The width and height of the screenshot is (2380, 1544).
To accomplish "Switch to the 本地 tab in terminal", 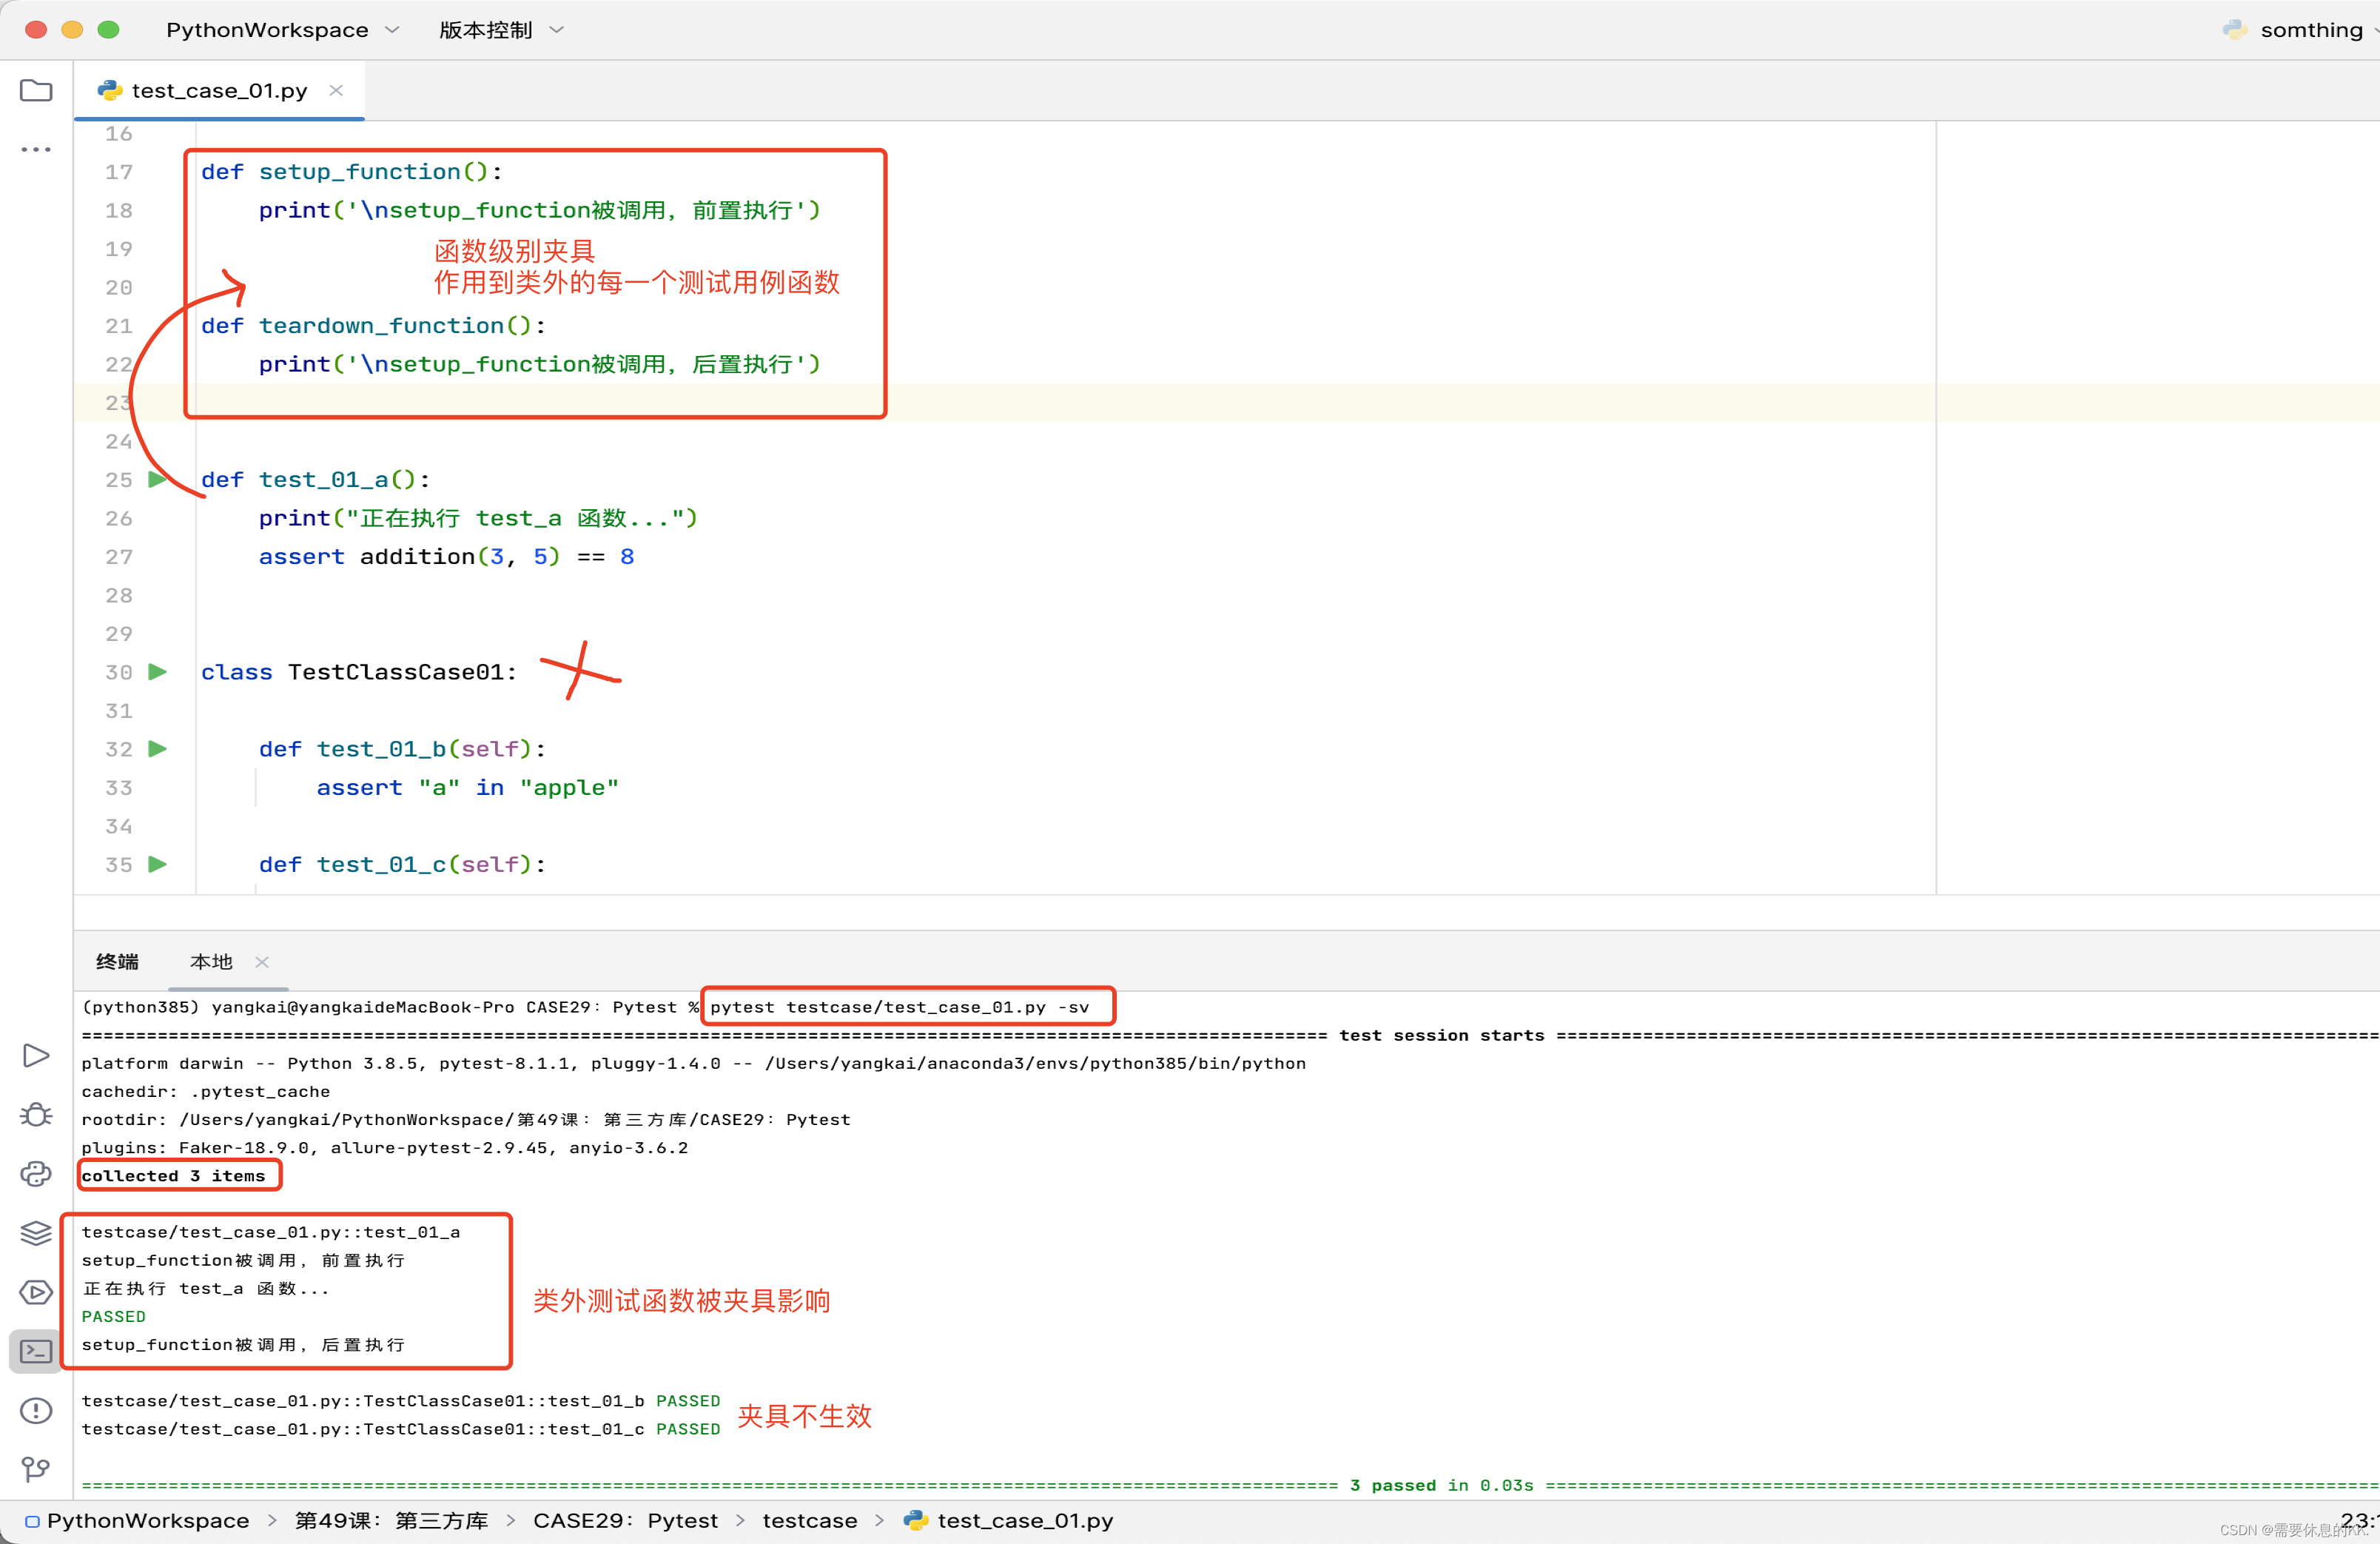I will (206, 959).
